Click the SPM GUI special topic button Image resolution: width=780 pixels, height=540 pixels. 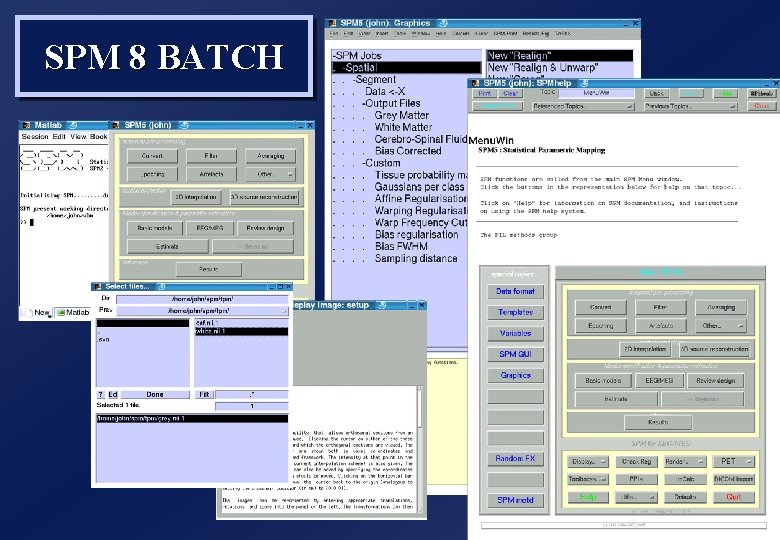[515, 354]
